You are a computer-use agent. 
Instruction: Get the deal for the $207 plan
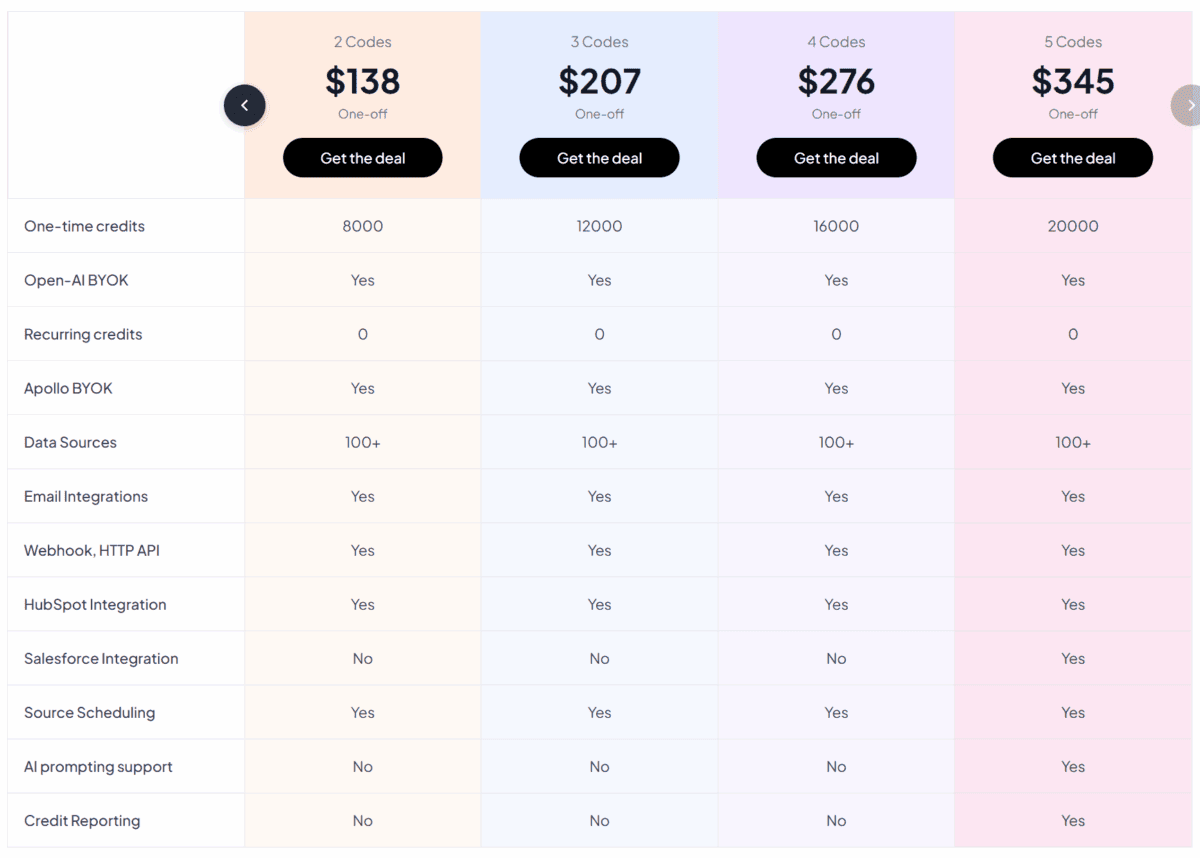(x=599, y=158)
